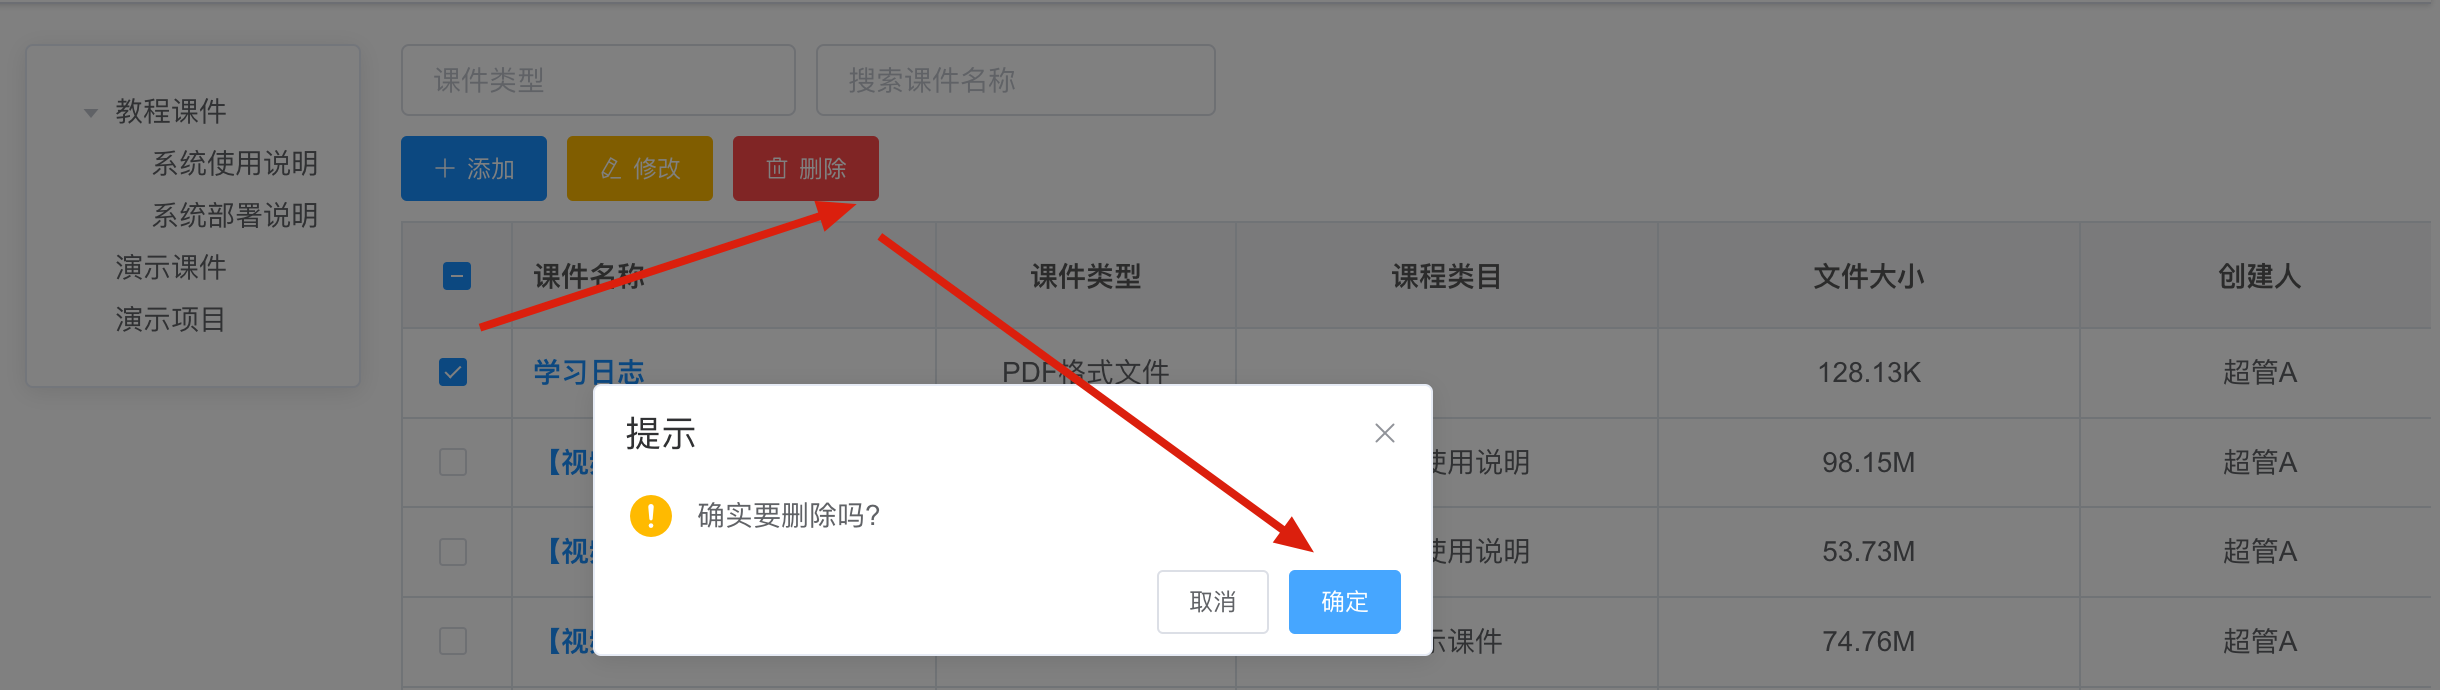Check the checkbox of the 53.73M file row

point(453,552)
